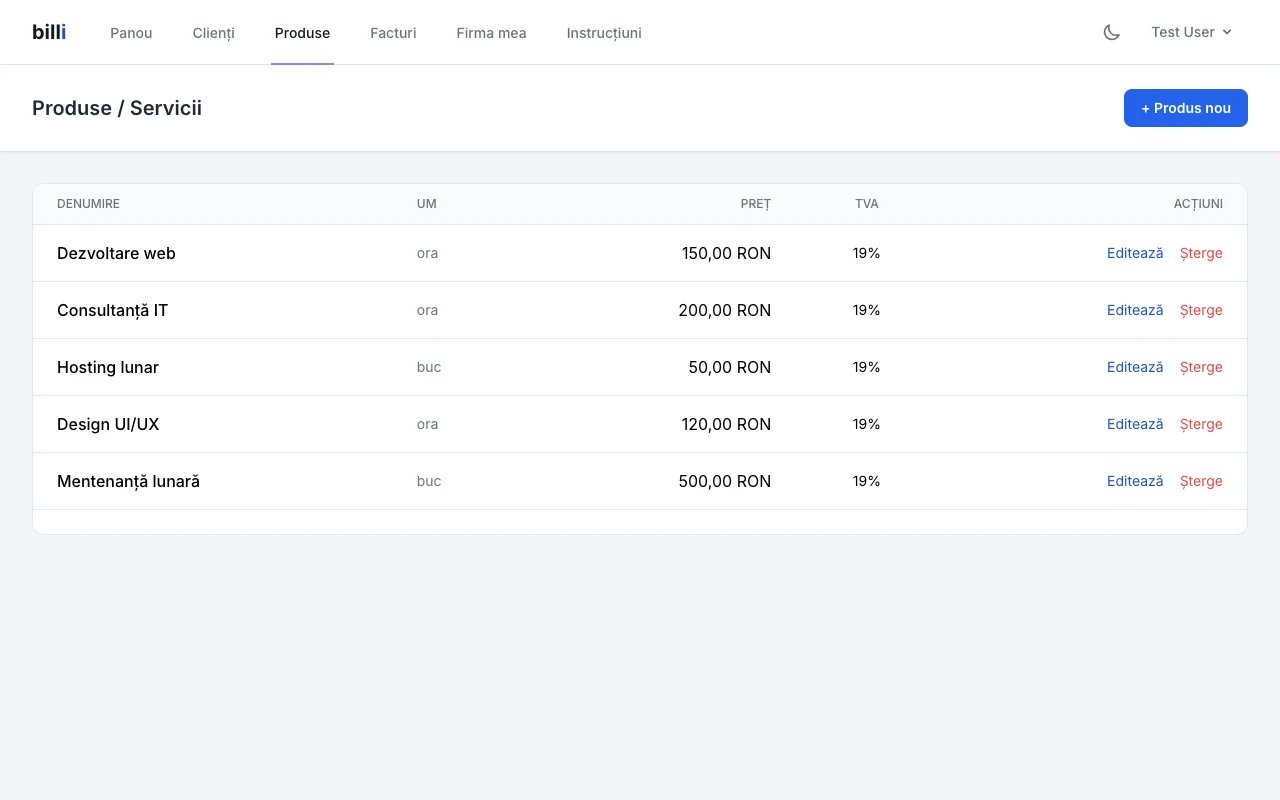Edit the Consultanță IT entry
The height and width of the screenshot is (800, 1280).
1134,310
